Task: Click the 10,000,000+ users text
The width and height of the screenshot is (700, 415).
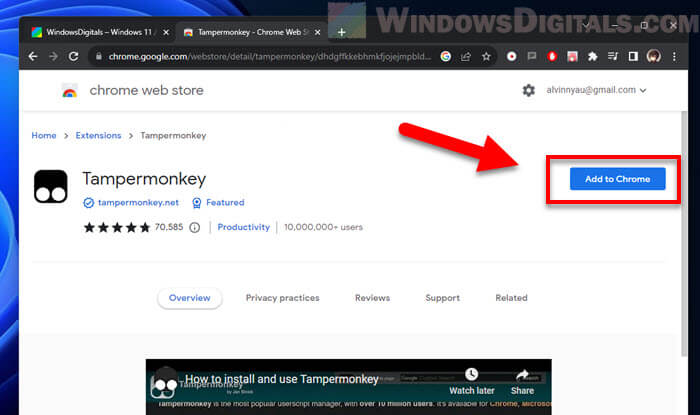Action: click(323, 227)
